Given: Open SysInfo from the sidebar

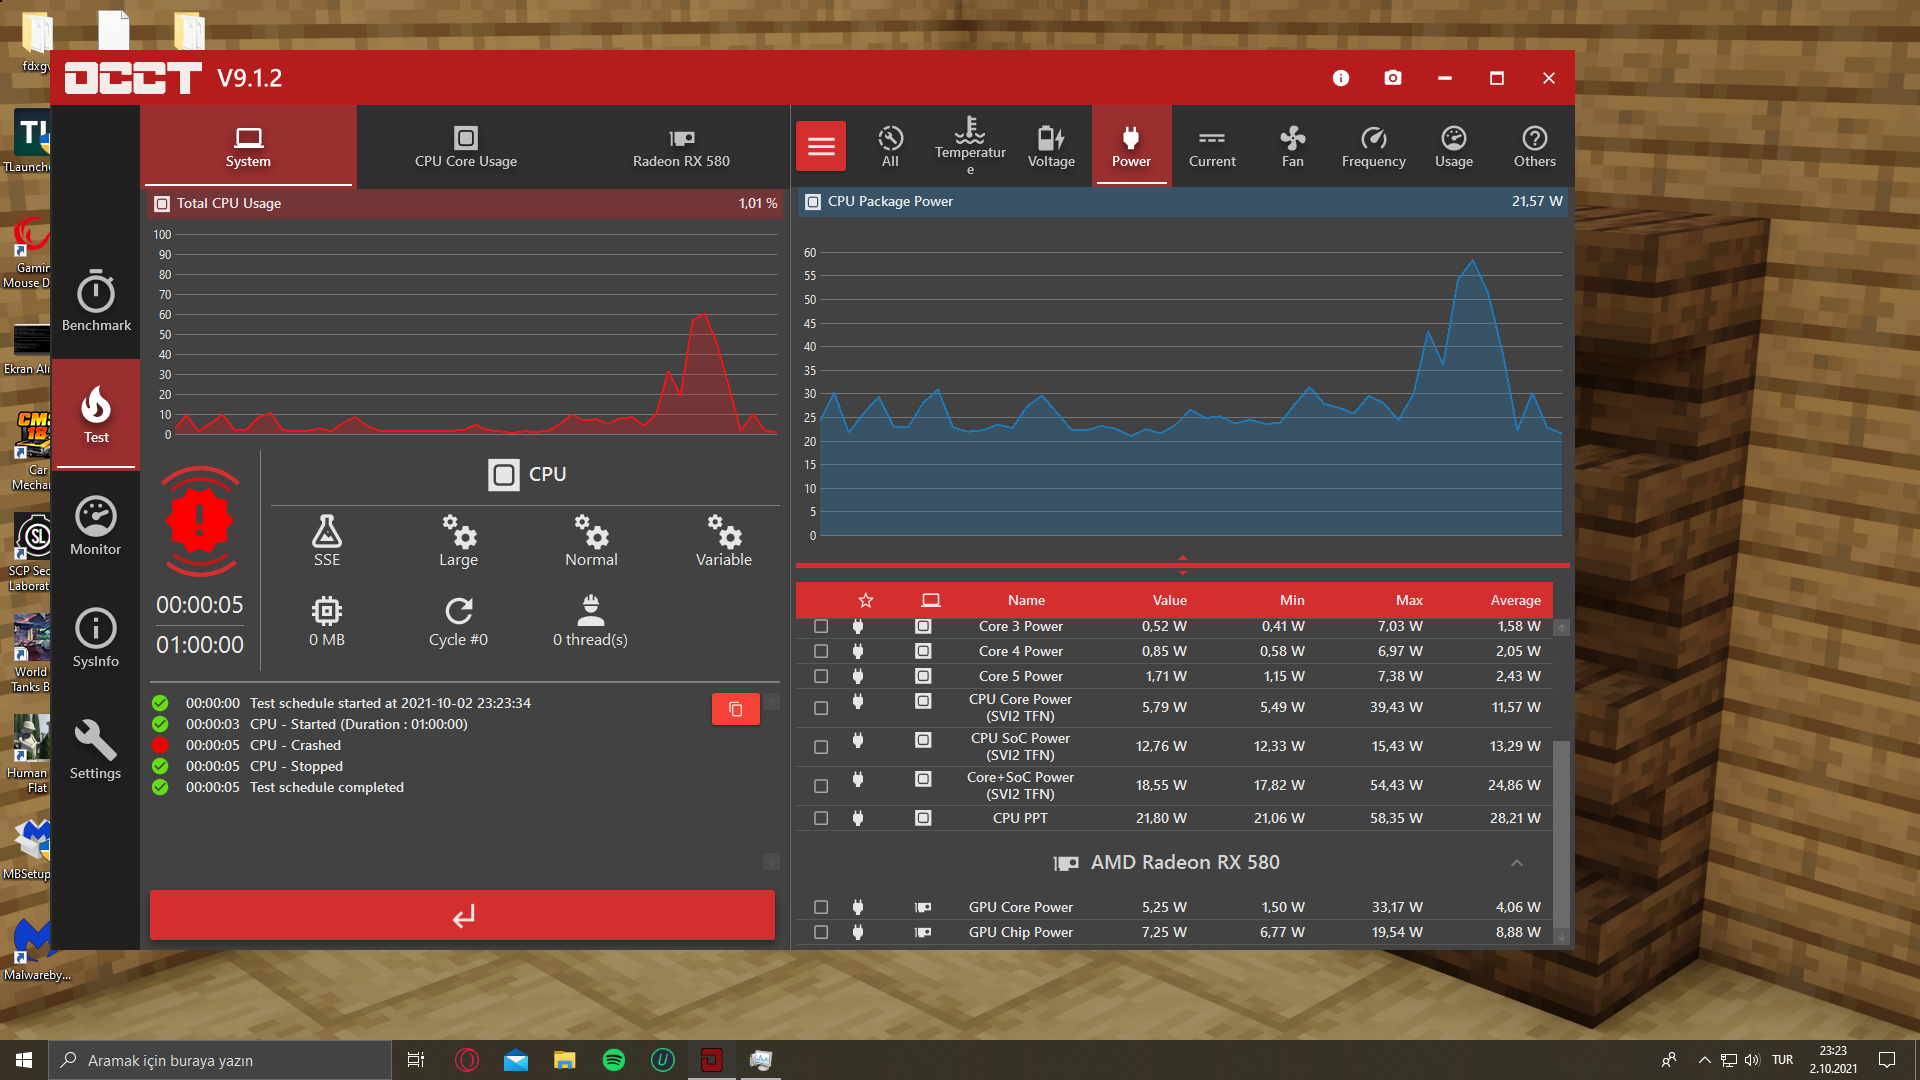Looking at the screenshot, I should coord(96,638).
